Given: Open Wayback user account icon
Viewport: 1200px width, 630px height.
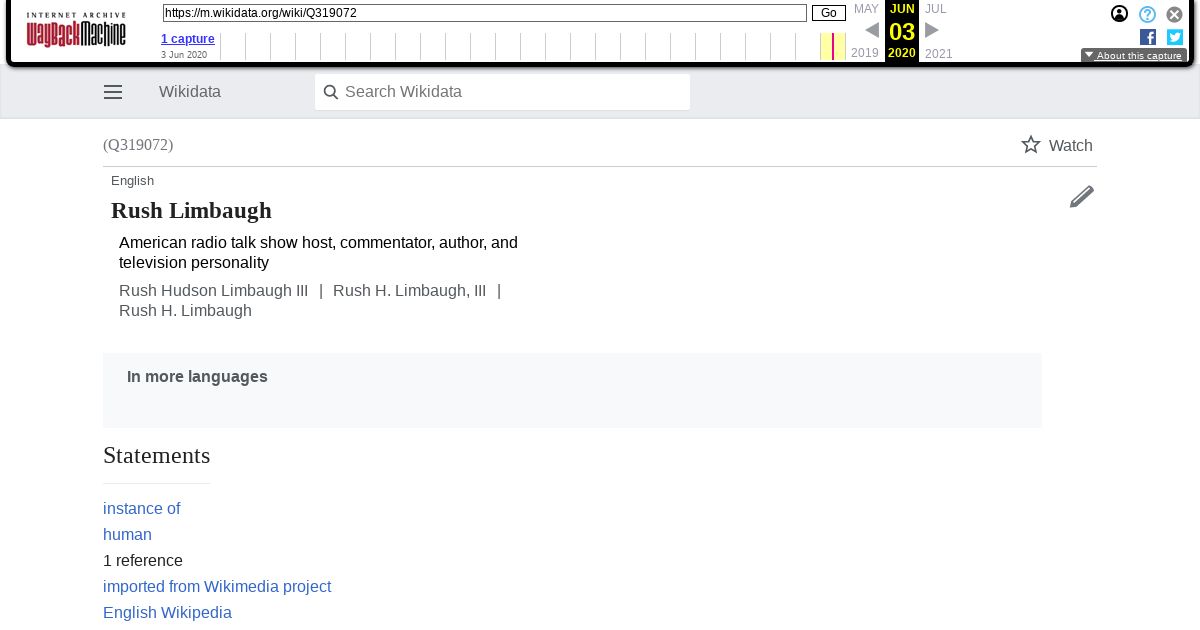Looking at the screenshot, I should point(1120,14).
